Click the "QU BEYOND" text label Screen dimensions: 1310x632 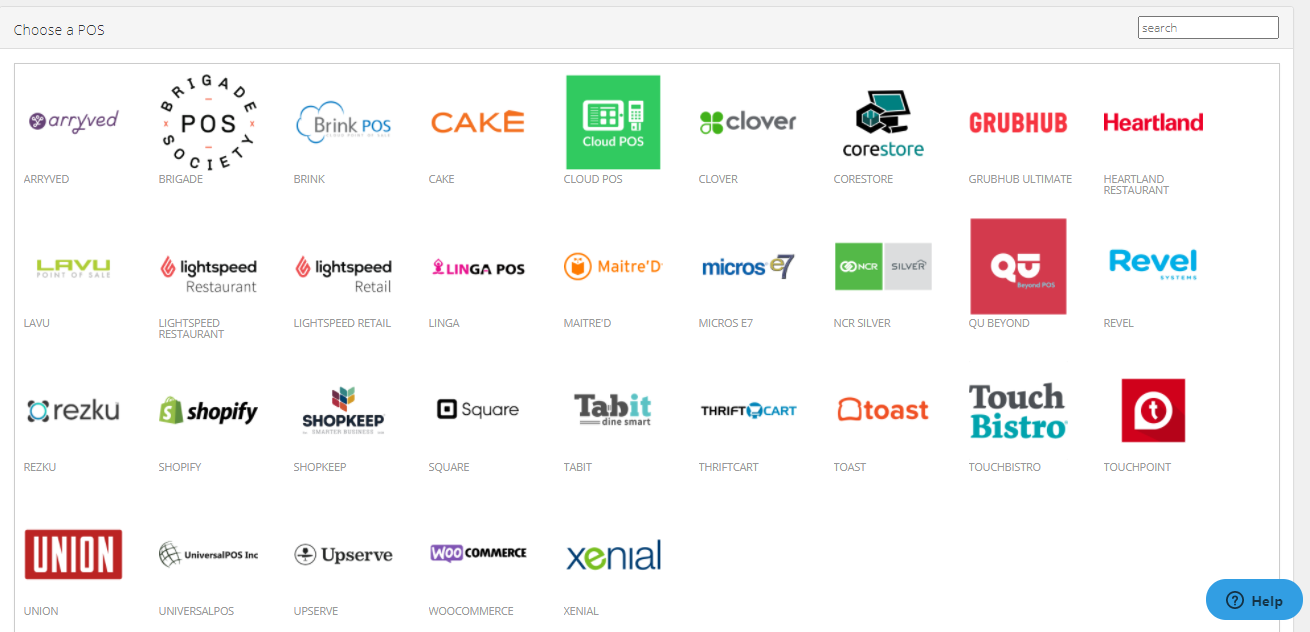coord(999,323)
